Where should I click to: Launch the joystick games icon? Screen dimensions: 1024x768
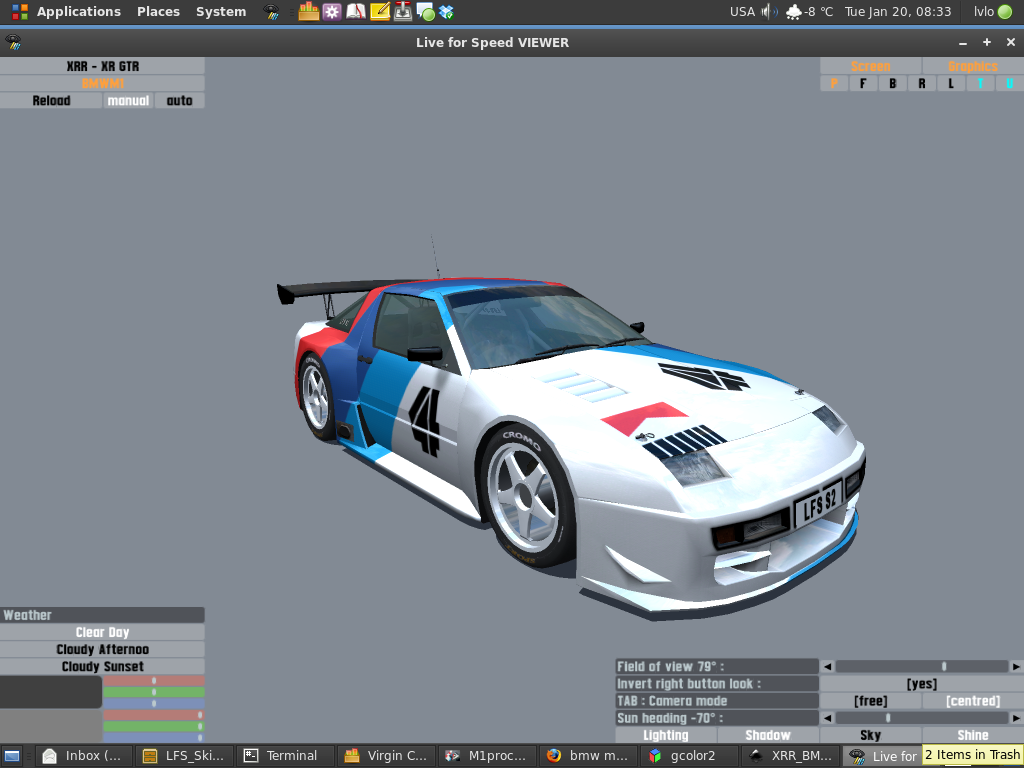click(403, 12)
